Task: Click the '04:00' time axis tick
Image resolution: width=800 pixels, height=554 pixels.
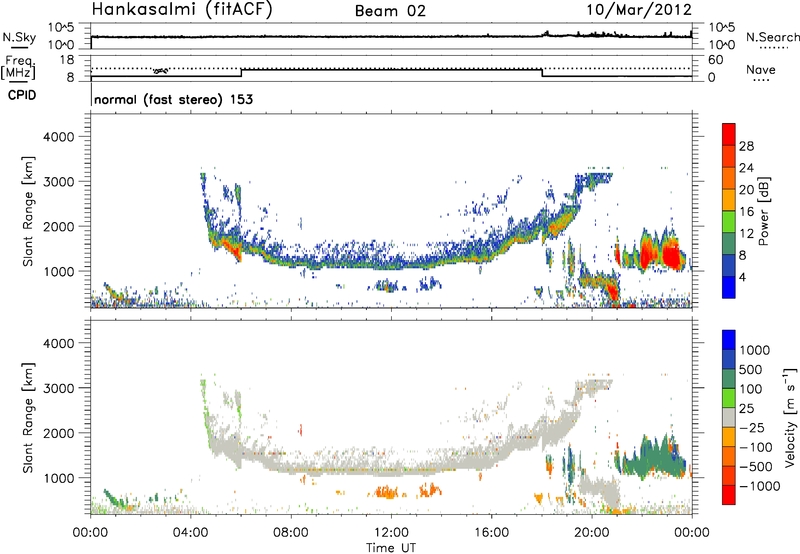Action: coord(191,533)
